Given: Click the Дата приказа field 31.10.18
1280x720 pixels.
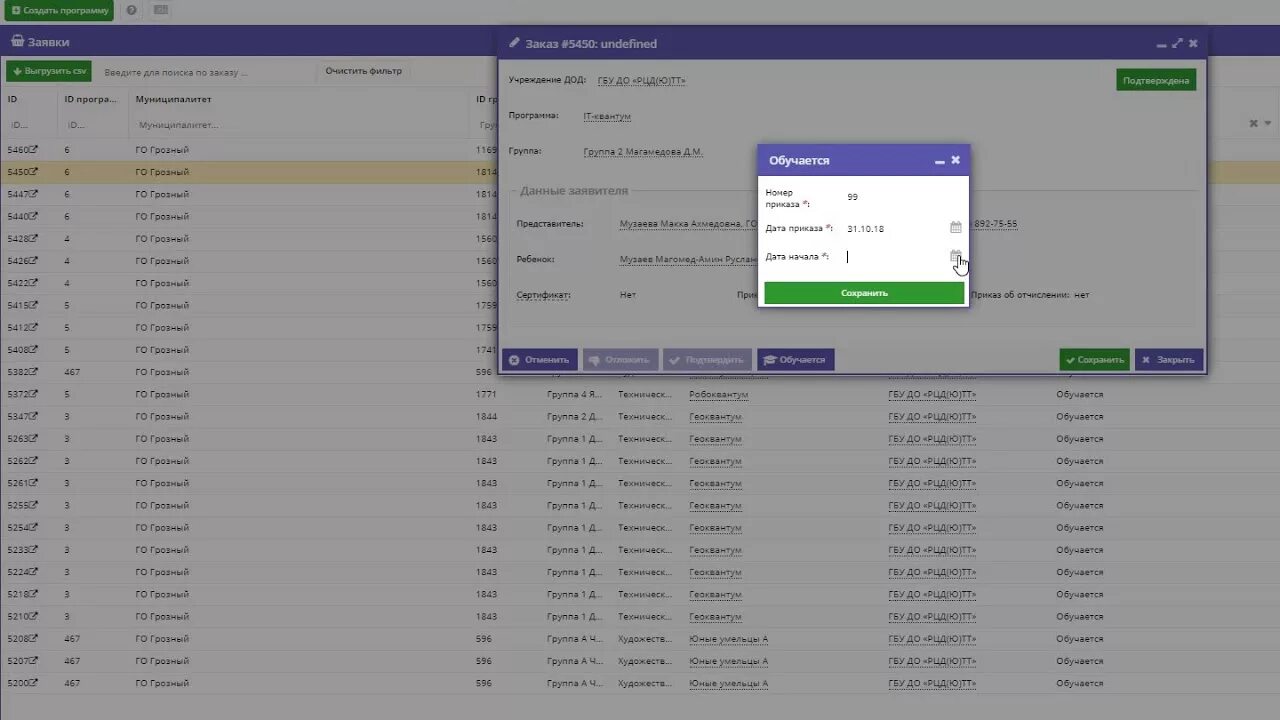Looking at the screenshot, I should (x=895, y=229).
